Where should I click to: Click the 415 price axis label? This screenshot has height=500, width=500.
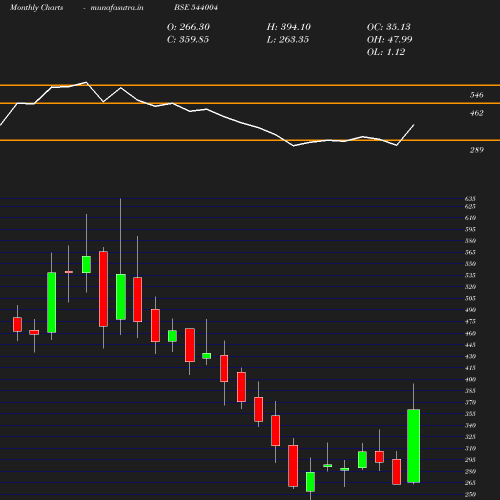pyautogui.click(x=470, y=368)
